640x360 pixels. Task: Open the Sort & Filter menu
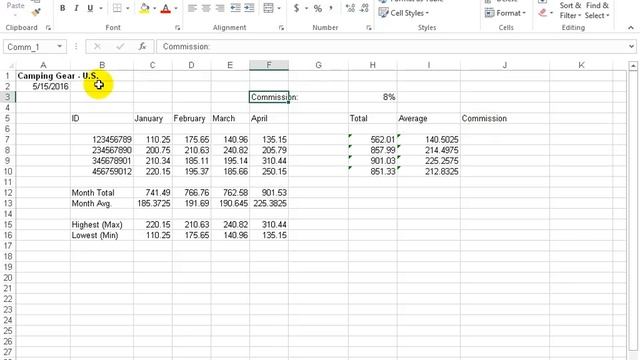[x=570, y=11]
